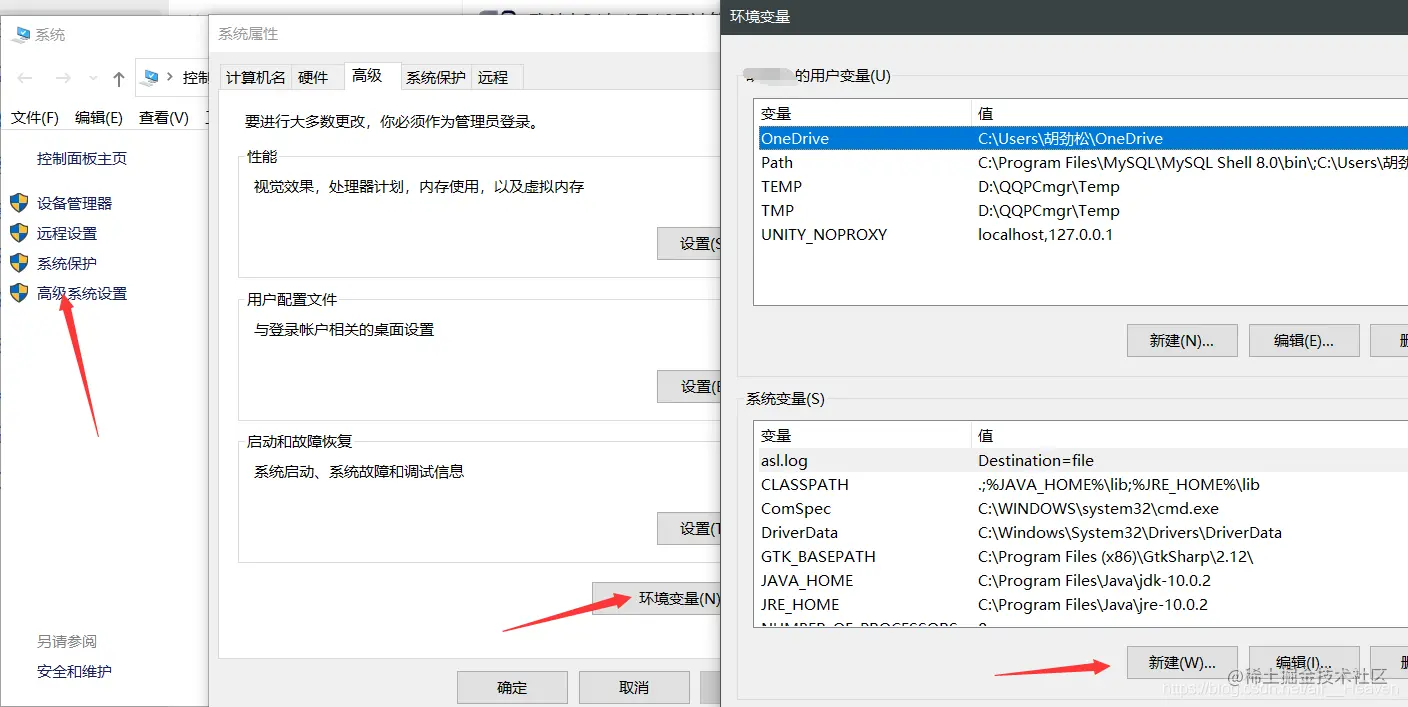
Task: Open 安全和维护 link
Action: [x=75, y=671]
